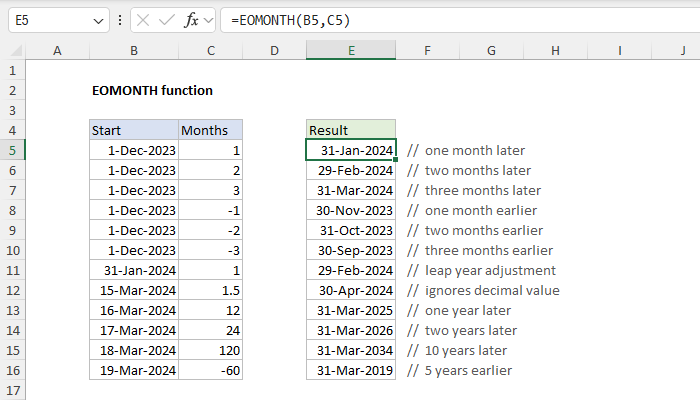Click start date cell 15-Mar-2024
The image size is (700, 400).
click(134, 291)
